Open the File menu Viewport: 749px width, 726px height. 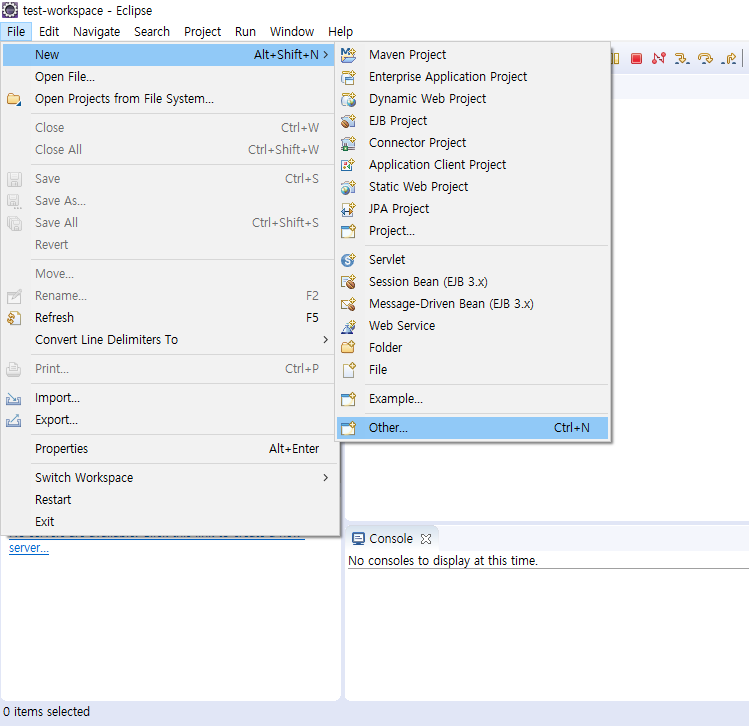tap(16, 32)
